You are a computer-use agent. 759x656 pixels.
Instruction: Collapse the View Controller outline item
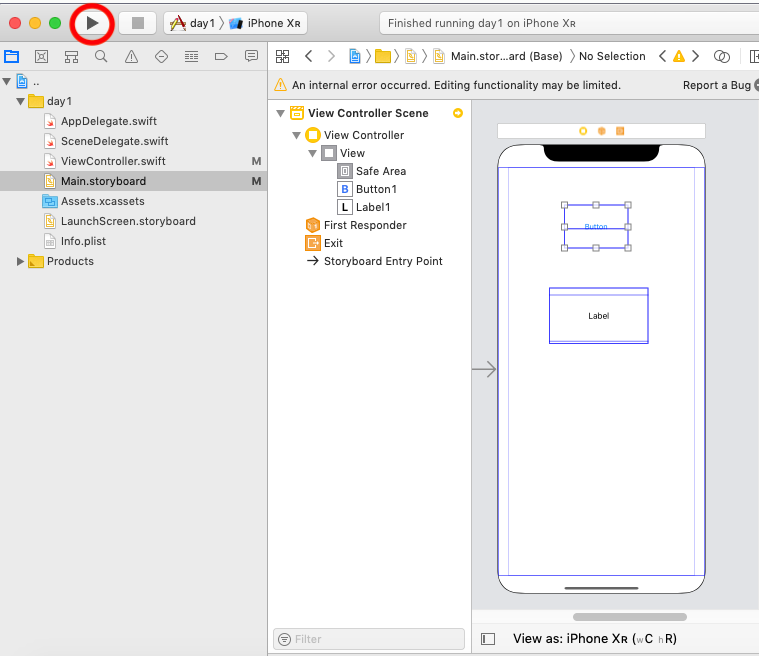click(297, 135)
